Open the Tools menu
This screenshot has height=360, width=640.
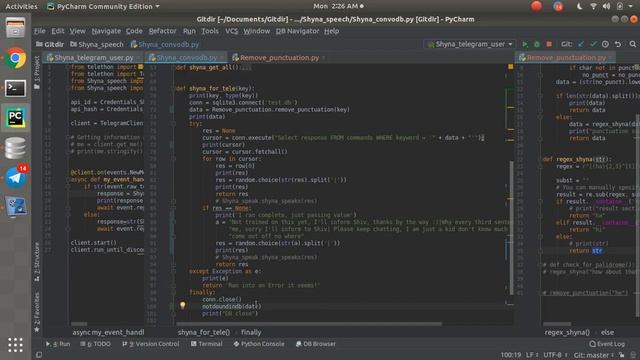click(210, 31)
